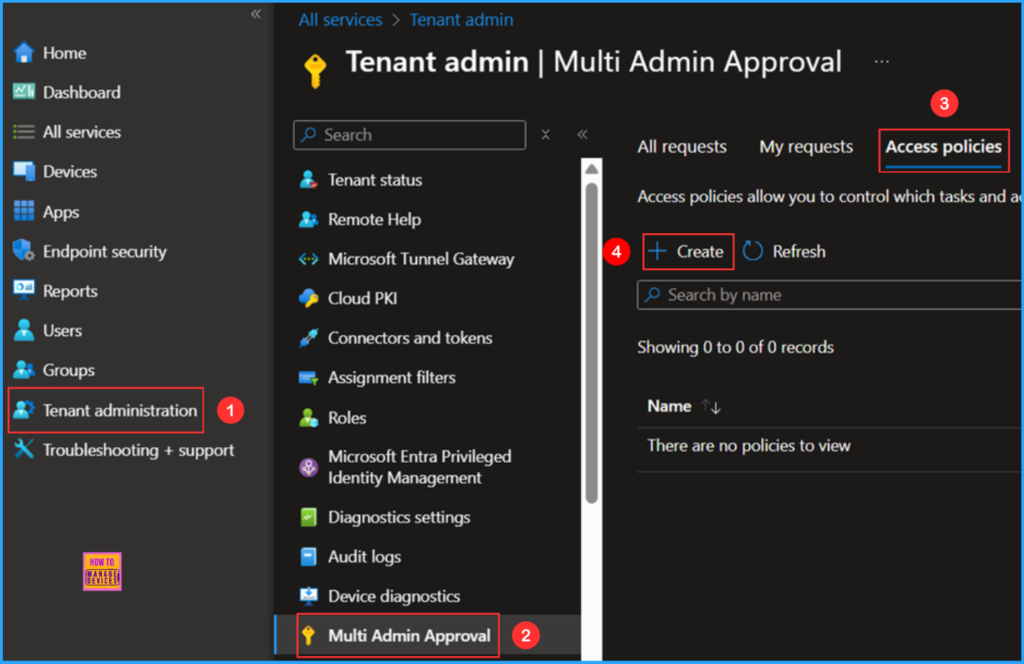Collapse the left navigation pane

click(255, 14)
